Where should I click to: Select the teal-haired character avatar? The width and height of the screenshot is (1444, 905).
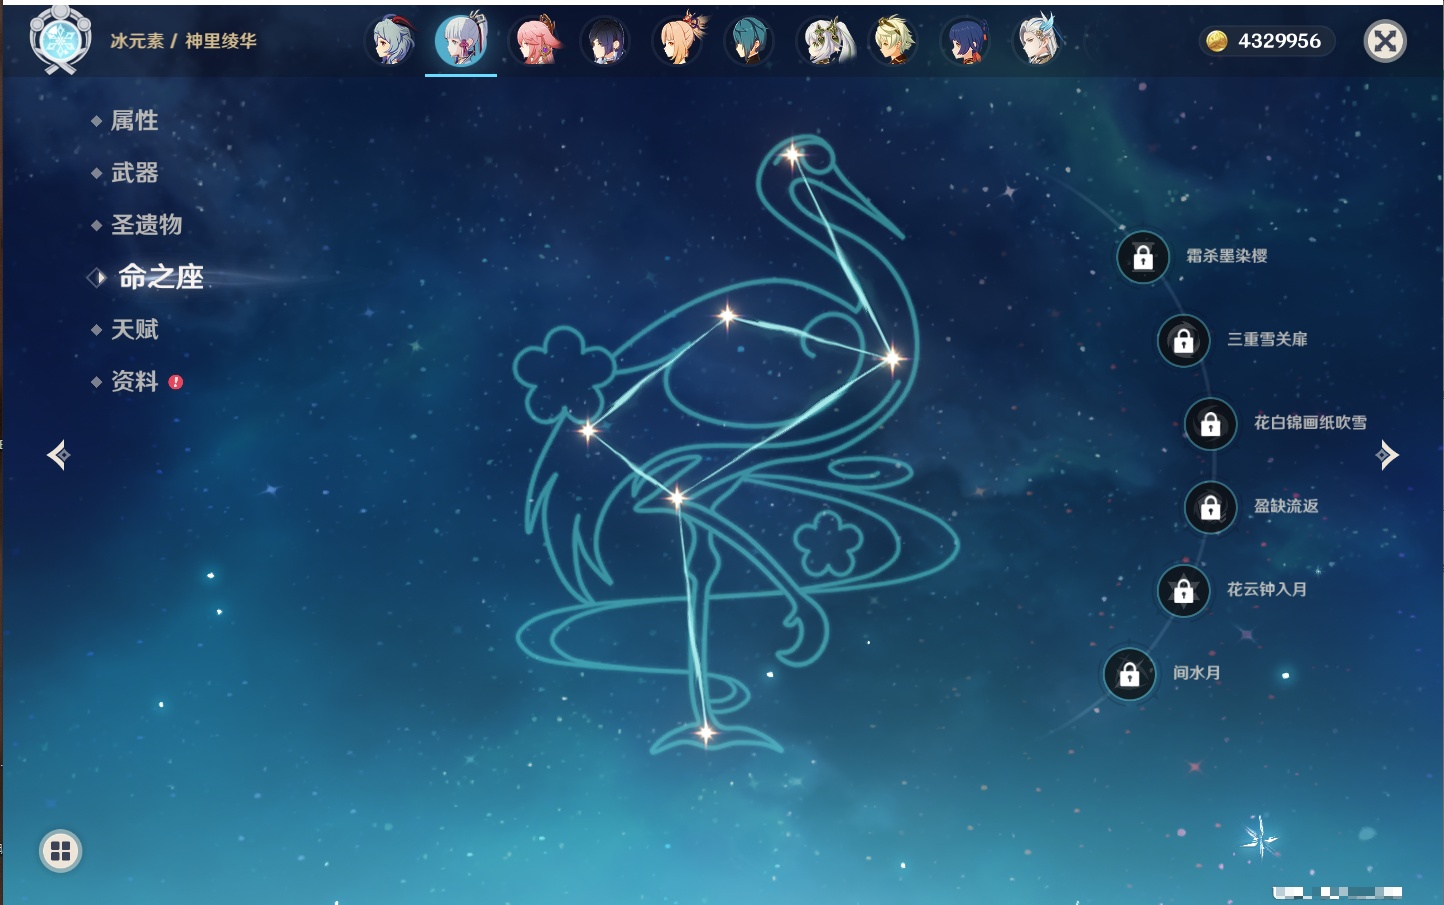[x=749, y=41]
